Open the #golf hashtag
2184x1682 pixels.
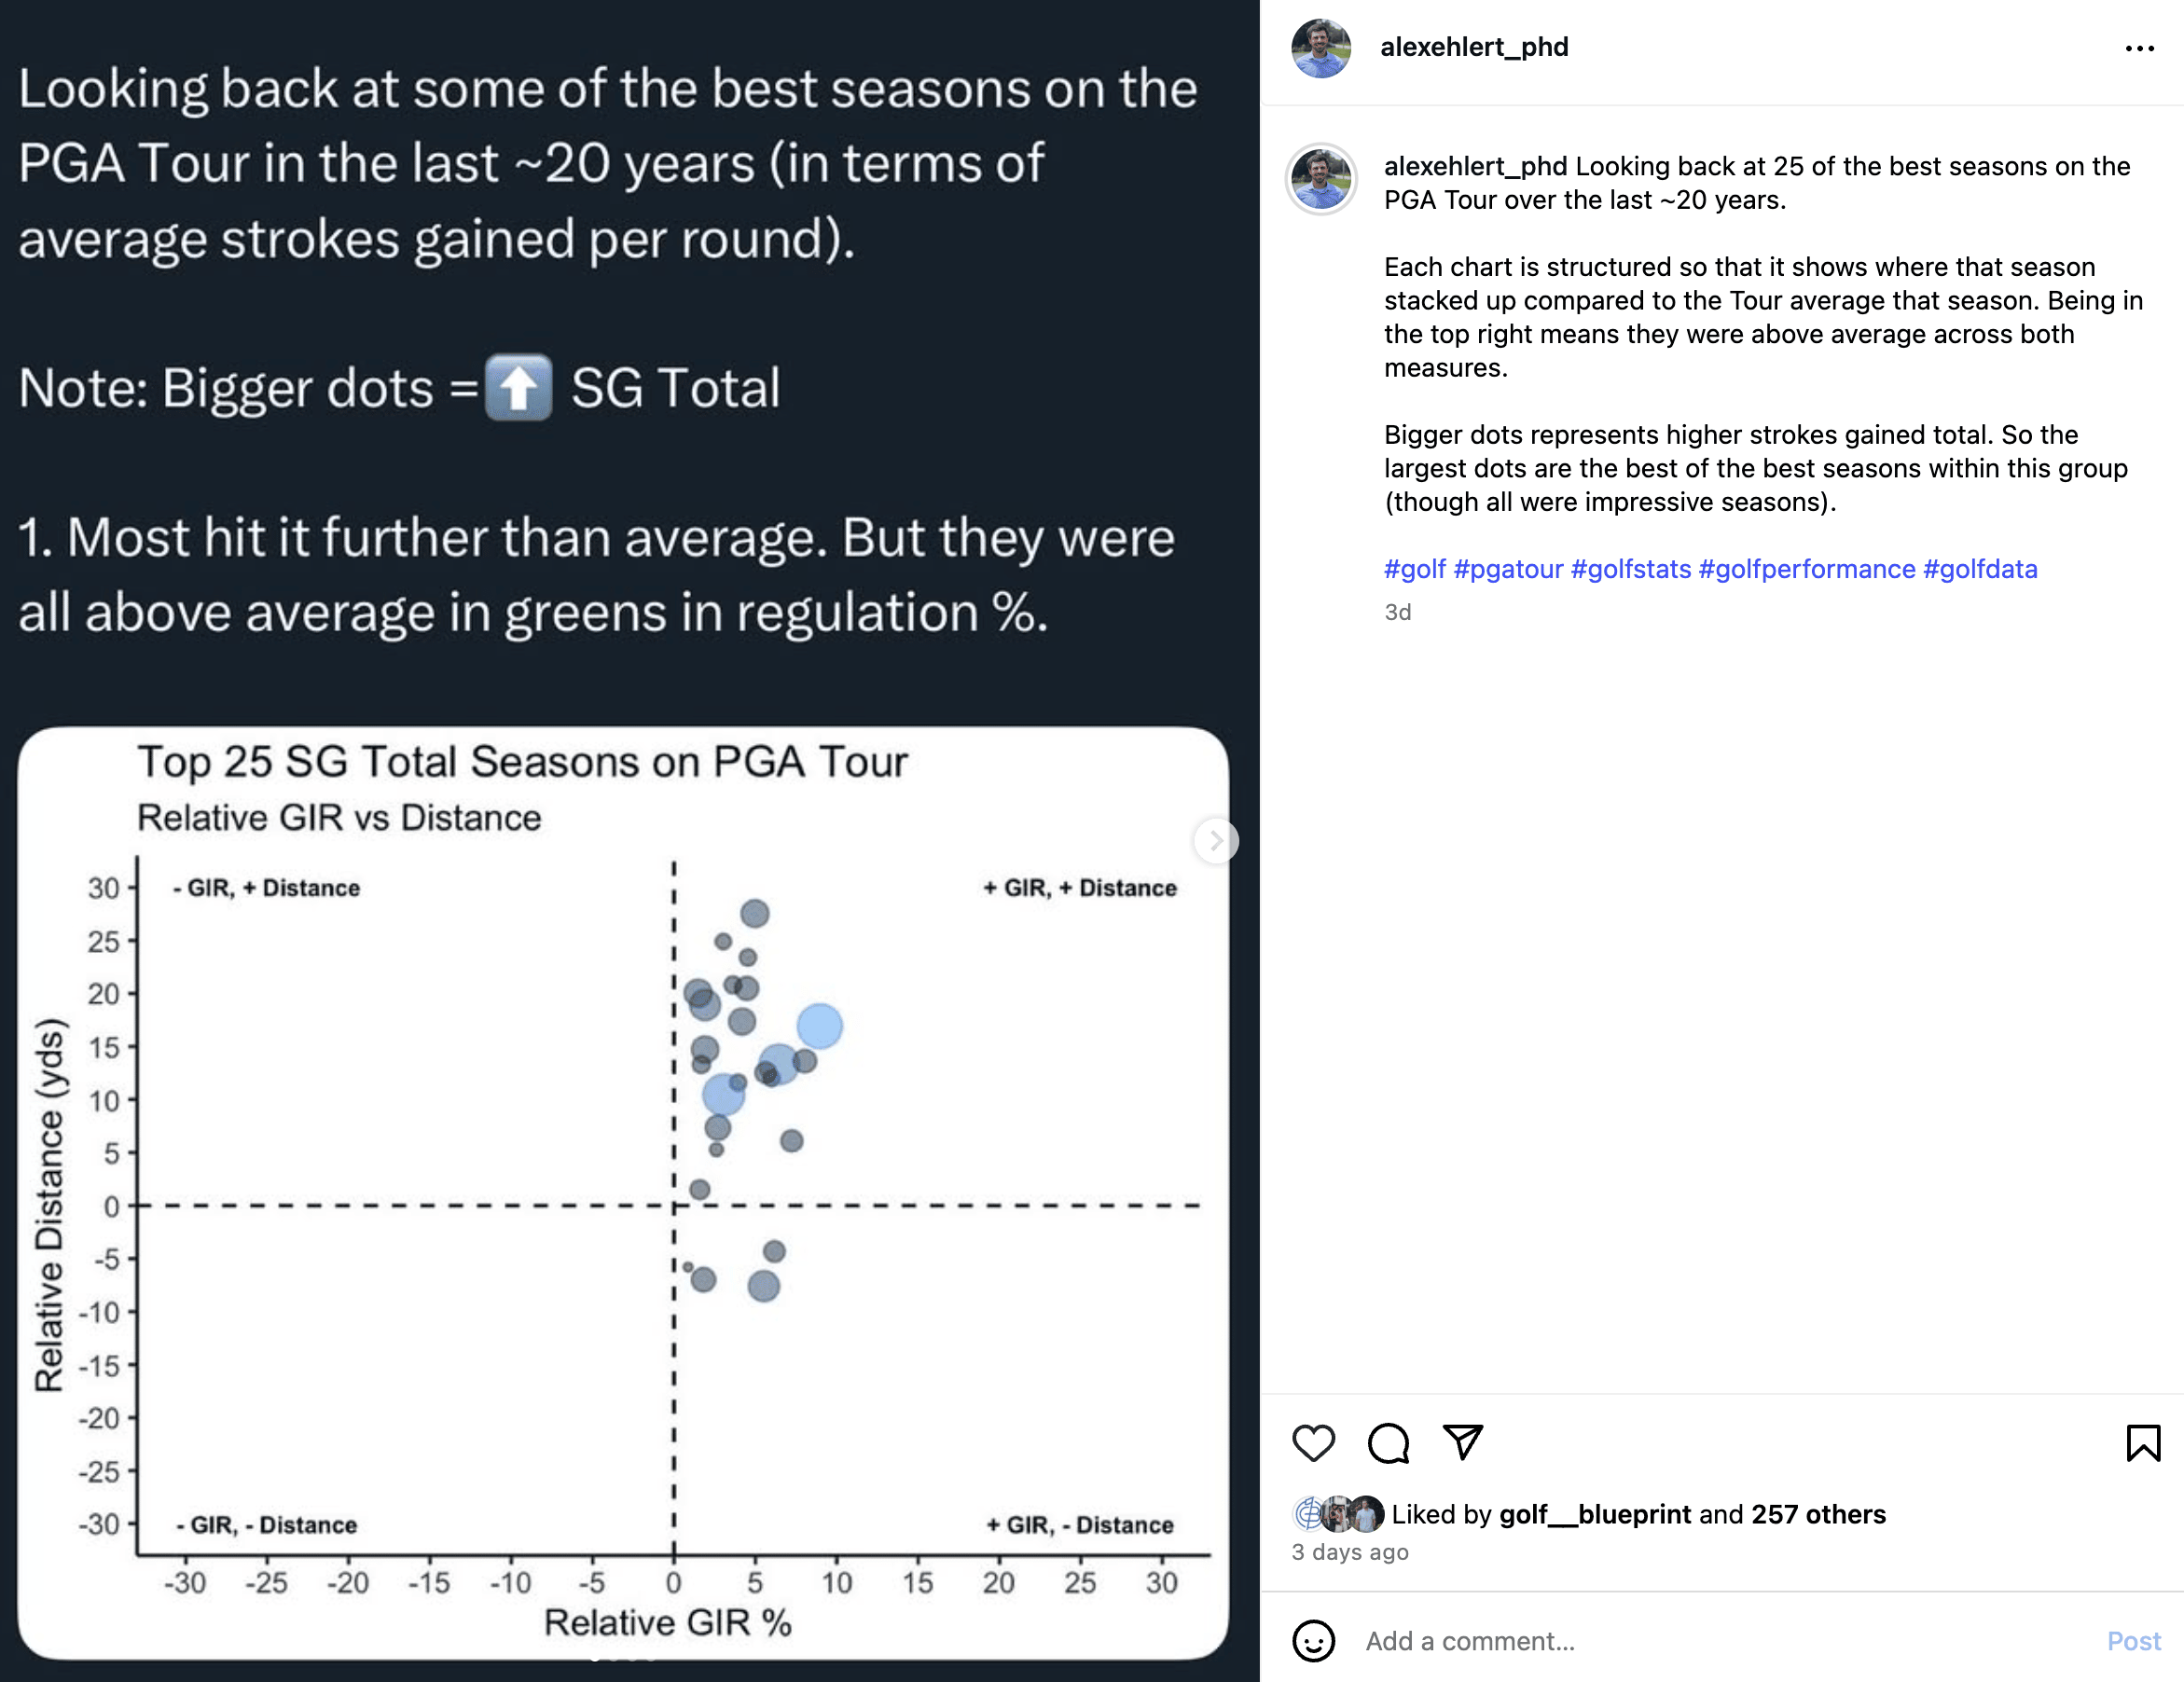pyautogui.click(x=1414, y=569)
